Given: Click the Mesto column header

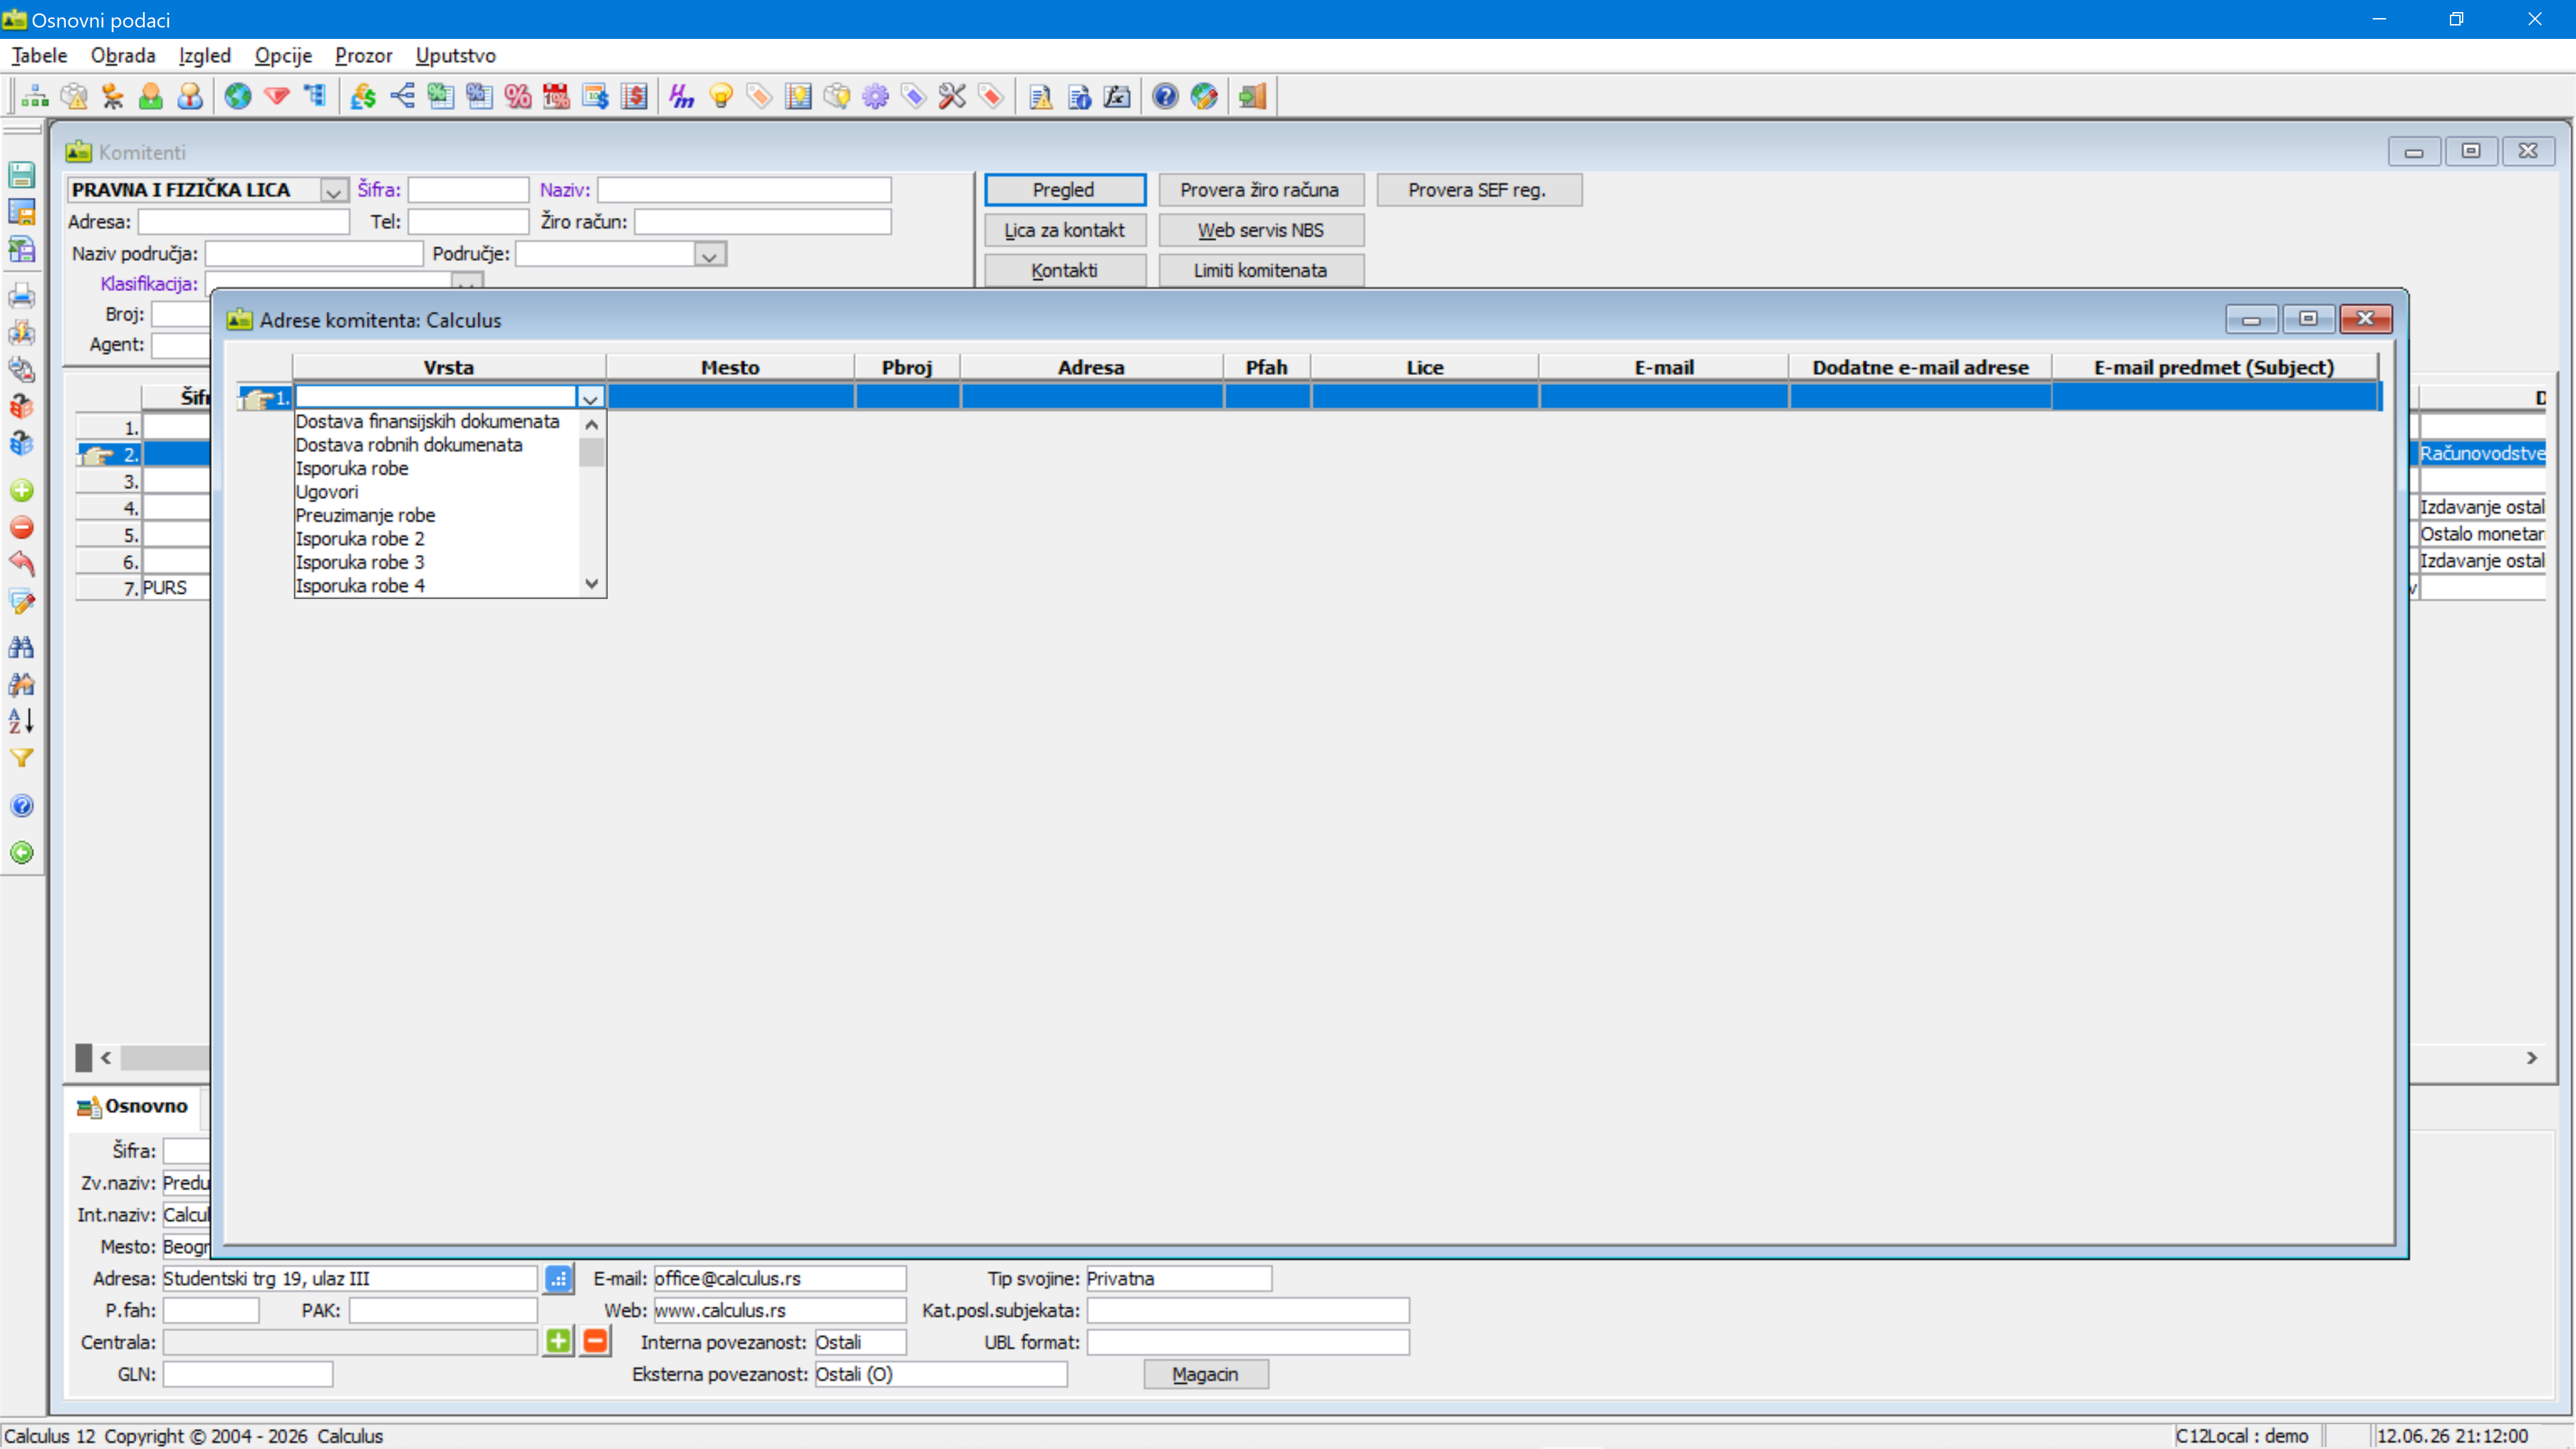Looking at the screenshot, I should (730, 367).
